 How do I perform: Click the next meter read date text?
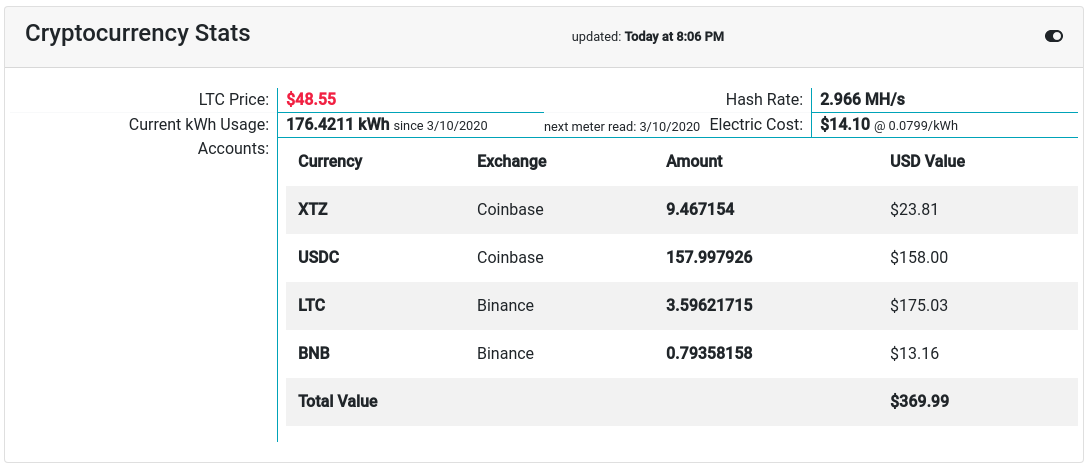(x=622, y=127)
